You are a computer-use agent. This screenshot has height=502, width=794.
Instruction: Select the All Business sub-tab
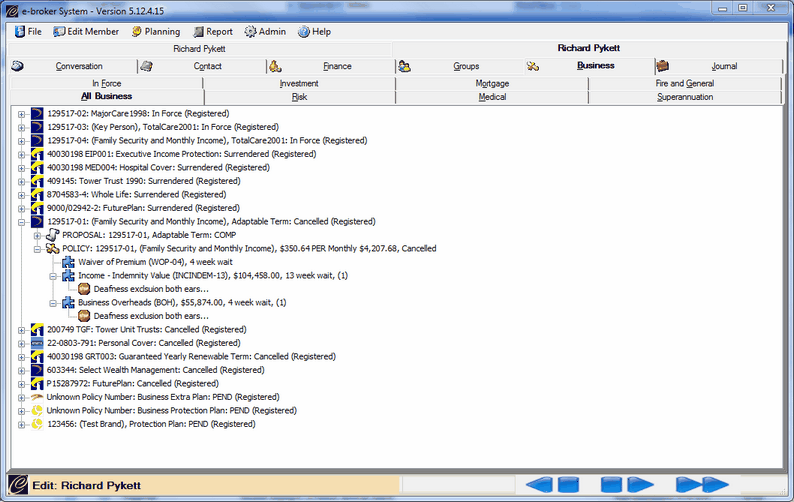106,96
